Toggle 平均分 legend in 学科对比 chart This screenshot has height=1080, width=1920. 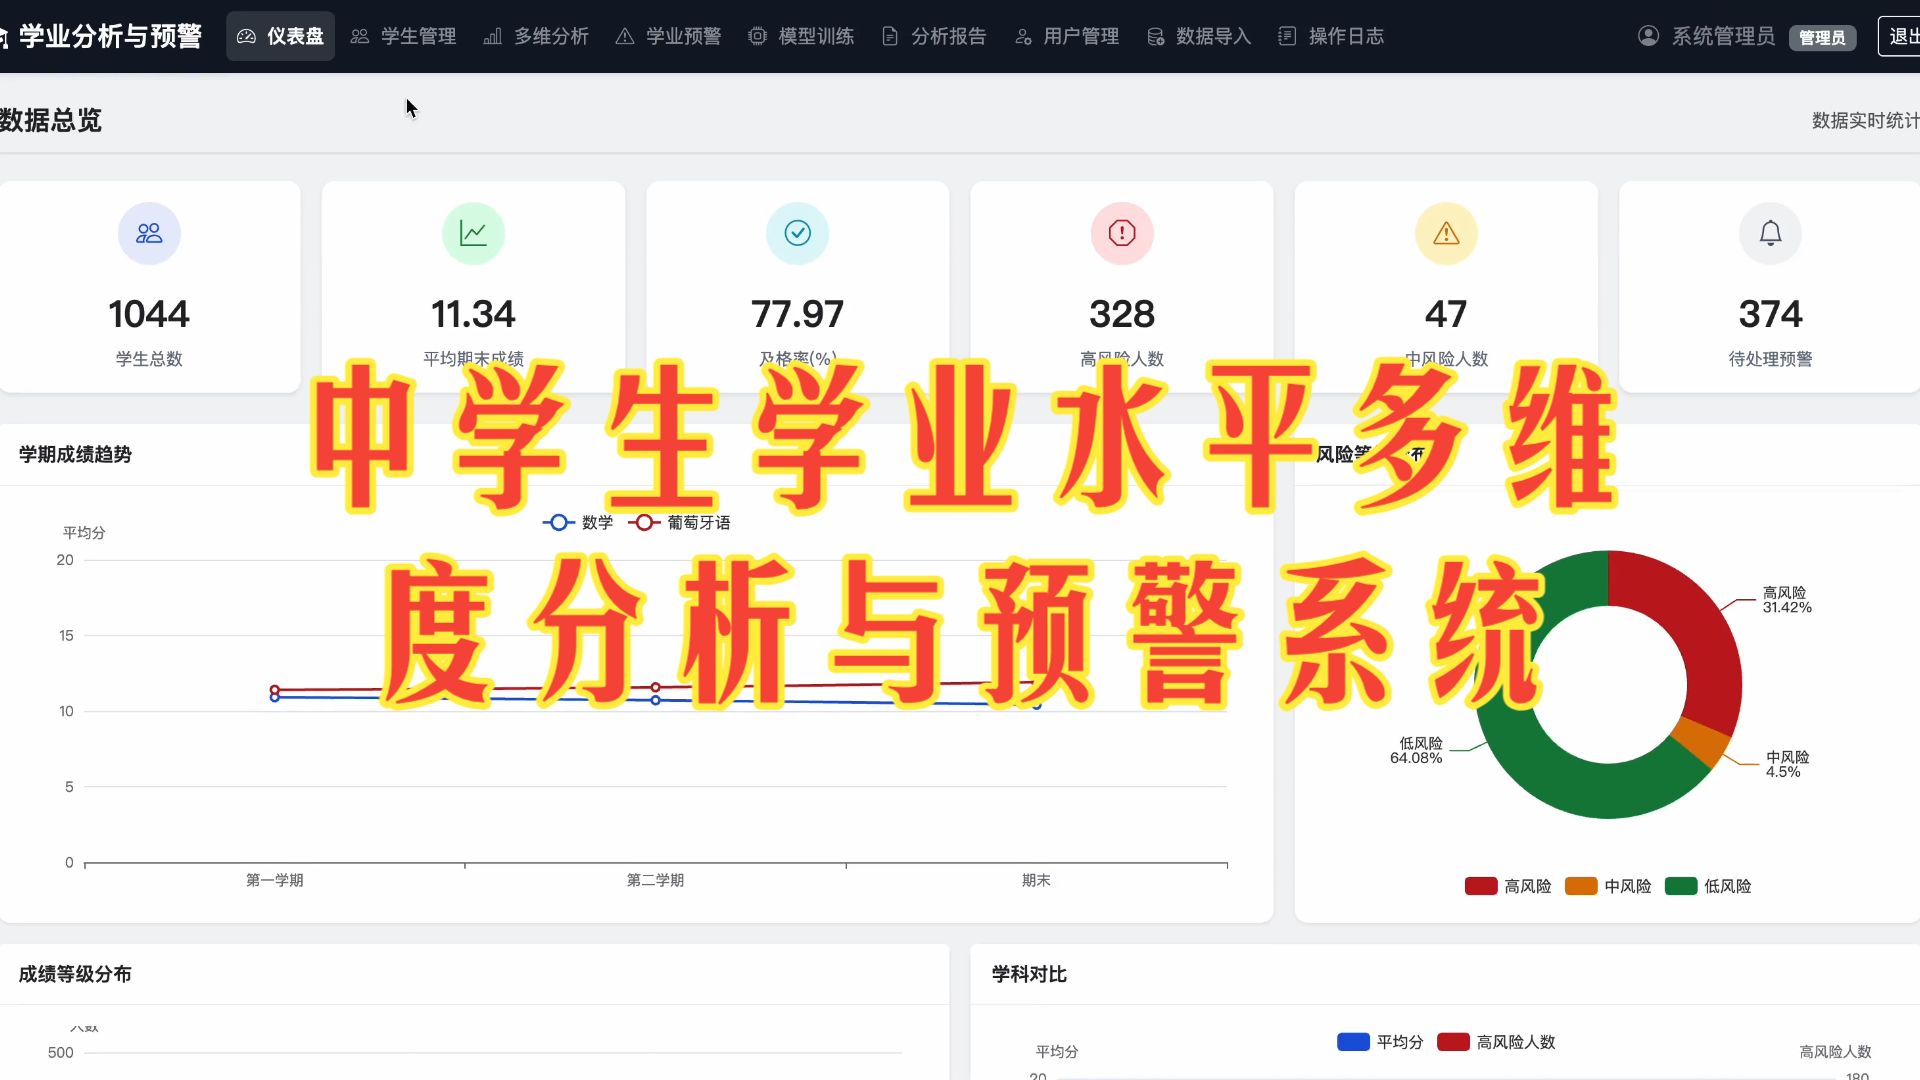point(1380,1042)
